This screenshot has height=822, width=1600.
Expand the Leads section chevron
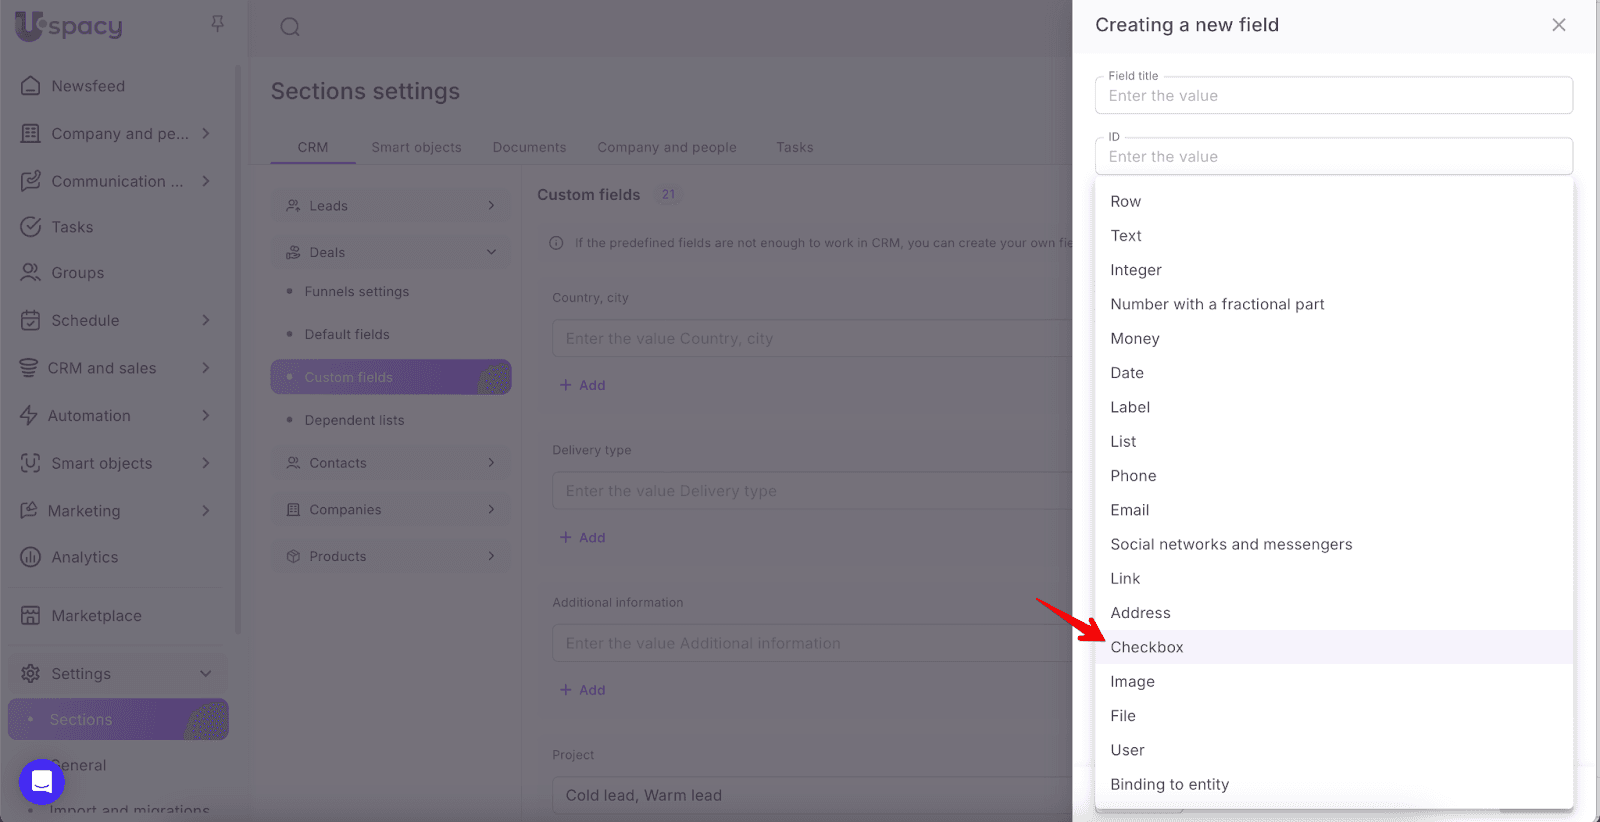pyautogui.click(x=491, y=206)
